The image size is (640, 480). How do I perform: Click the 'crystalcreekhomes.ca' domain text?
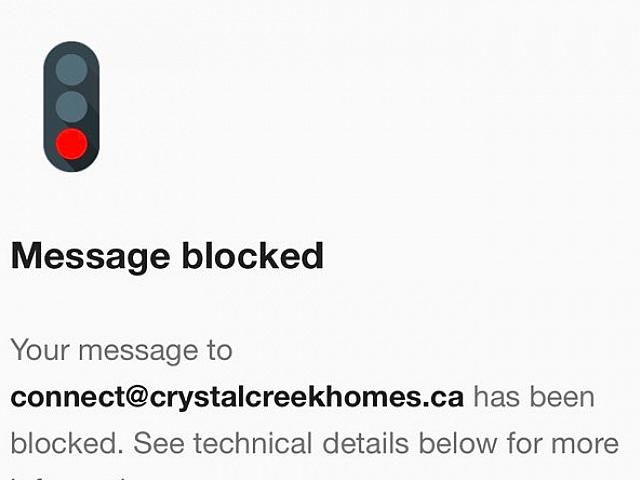coord(307,398)
